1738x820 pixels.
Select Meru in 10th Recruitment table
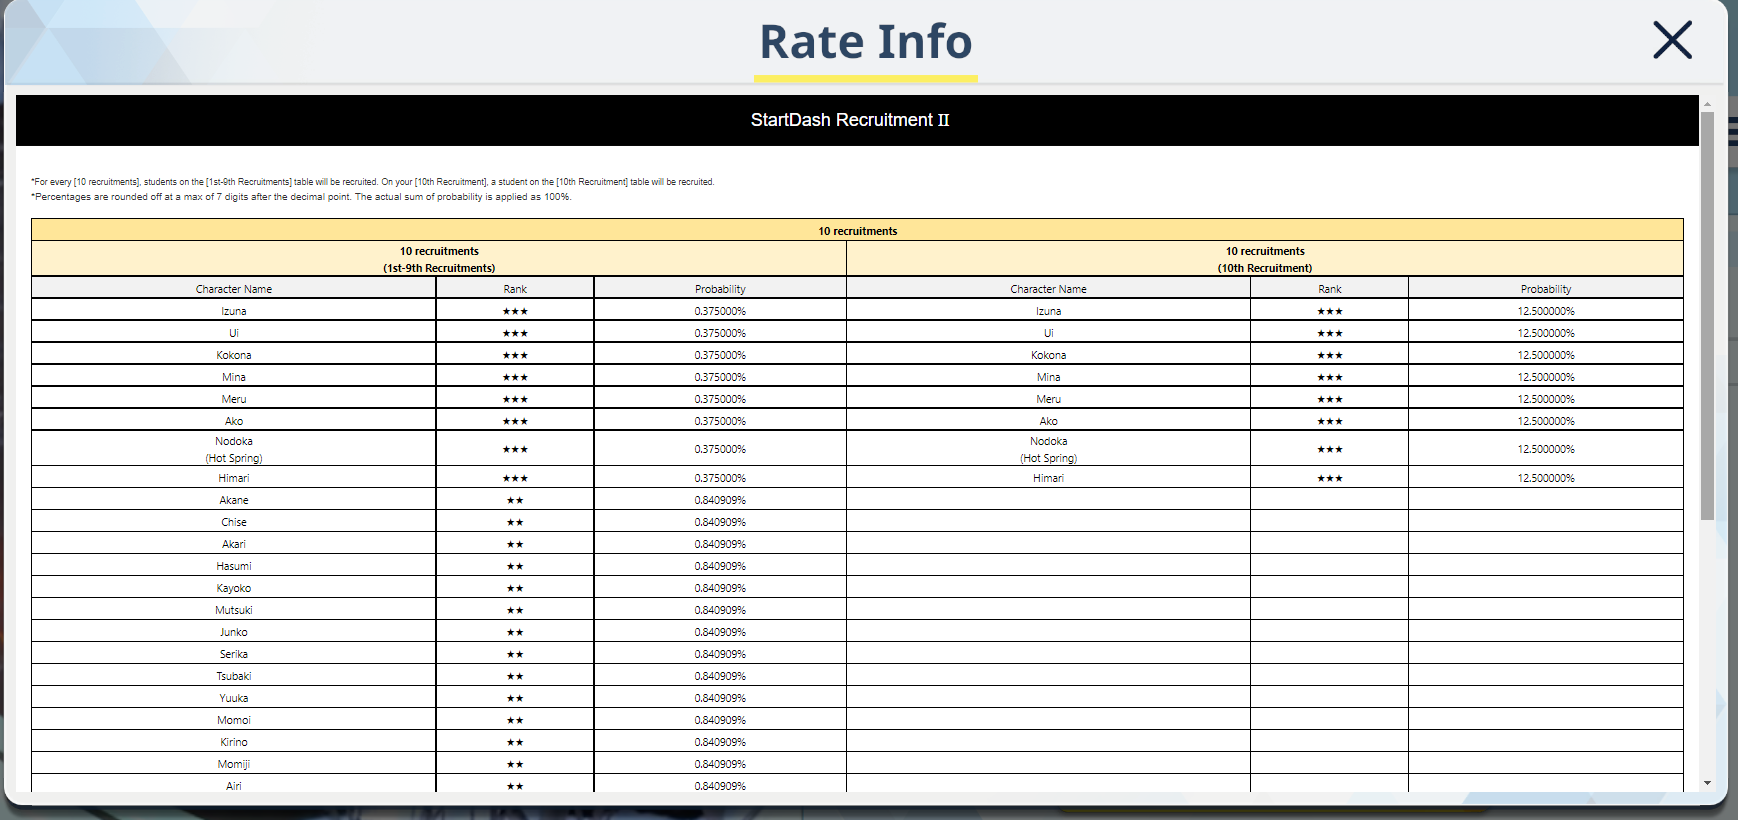coord(1048,399)
